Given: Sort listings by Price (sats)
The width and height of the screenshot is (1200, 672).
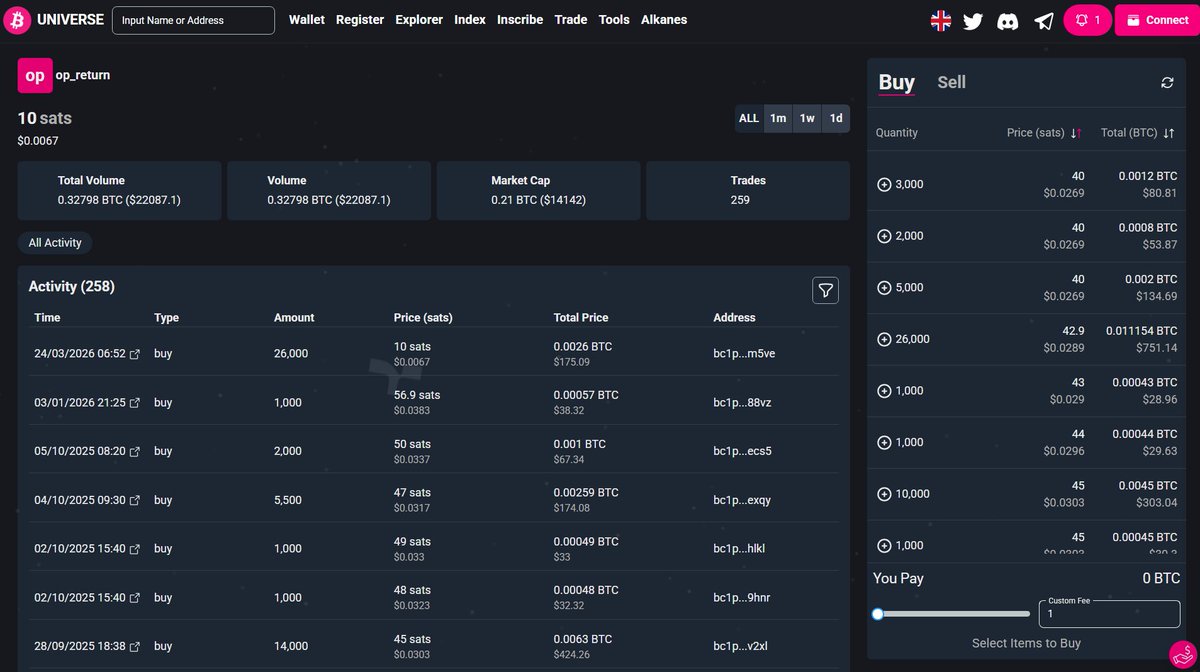Looking at the screenshot, I should click(x=1076, y=133).
